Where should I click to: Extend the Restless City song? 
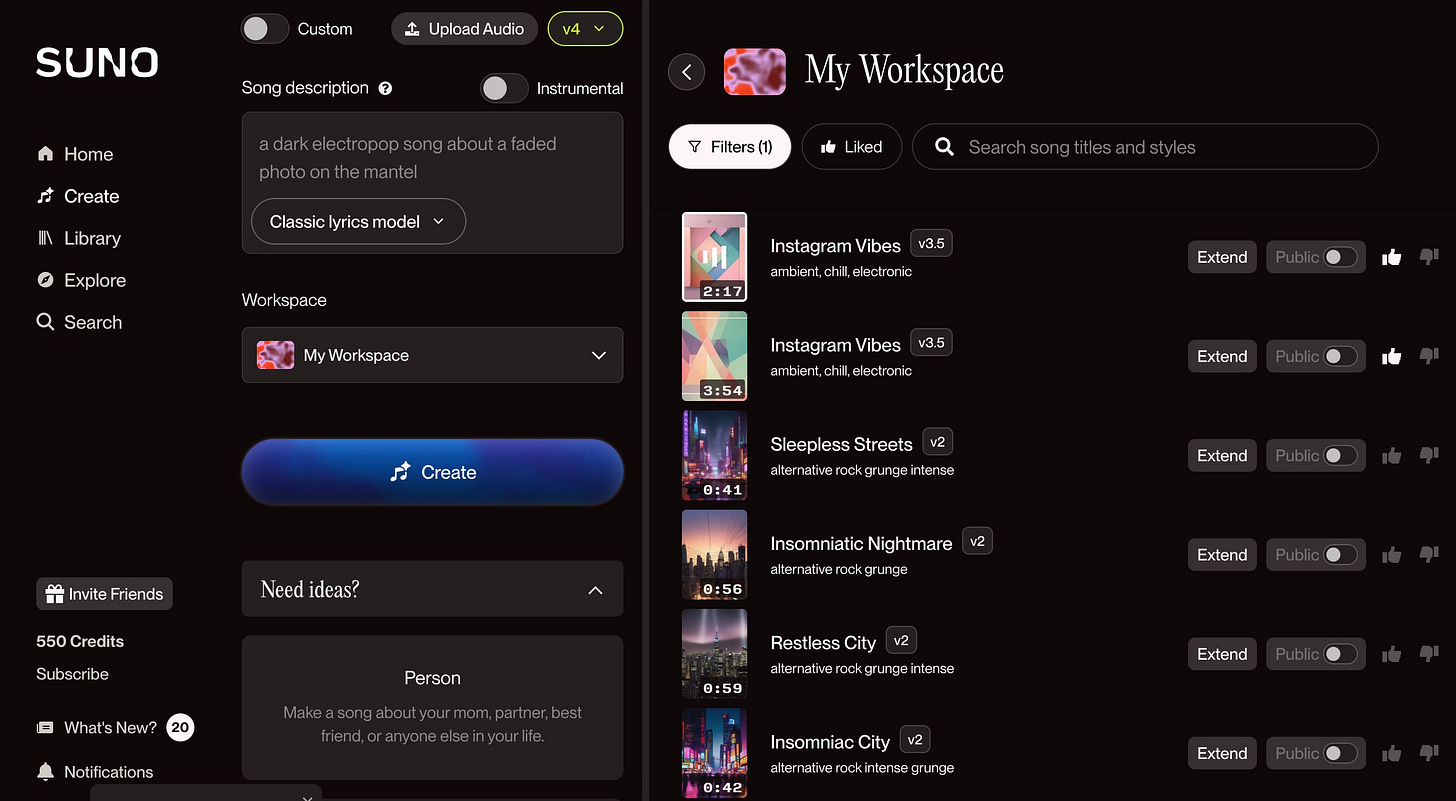pyautogui.click(x=1222, y=654)
